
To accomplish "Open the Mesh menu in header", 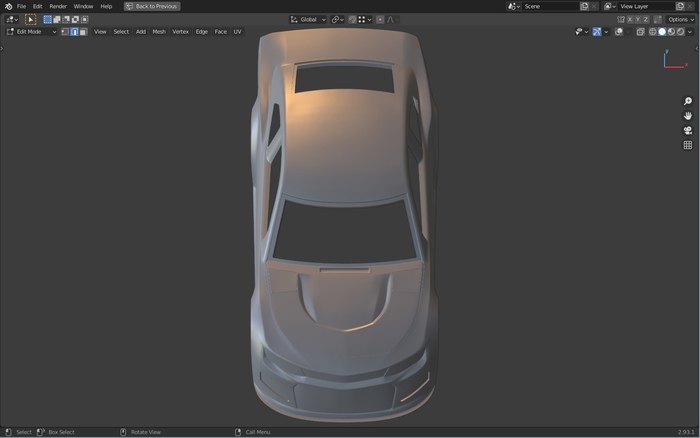I will click(159, 32).
